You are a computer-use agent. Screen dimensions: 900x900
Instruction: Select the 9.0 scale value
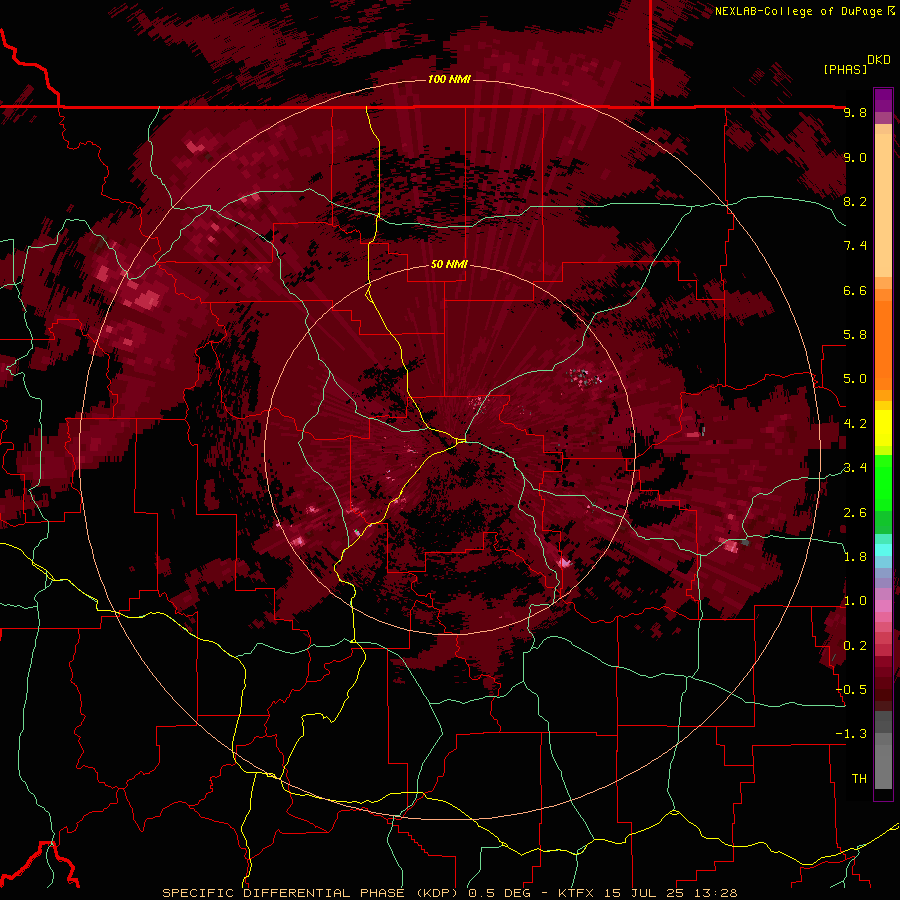click(855, 157)
